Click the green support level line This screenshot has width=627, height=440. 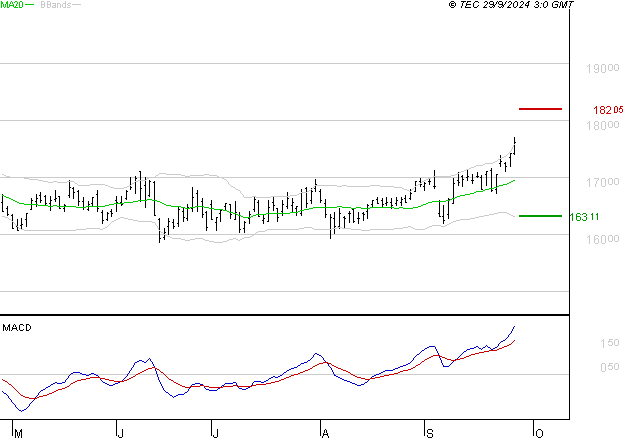540,216
